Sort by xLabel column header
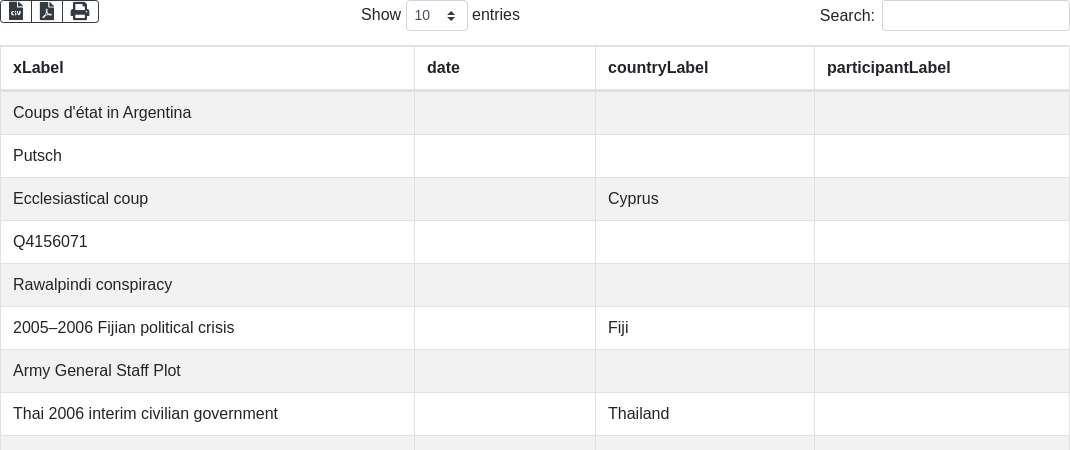This screenshot has height=450, width=1070. 207,68
